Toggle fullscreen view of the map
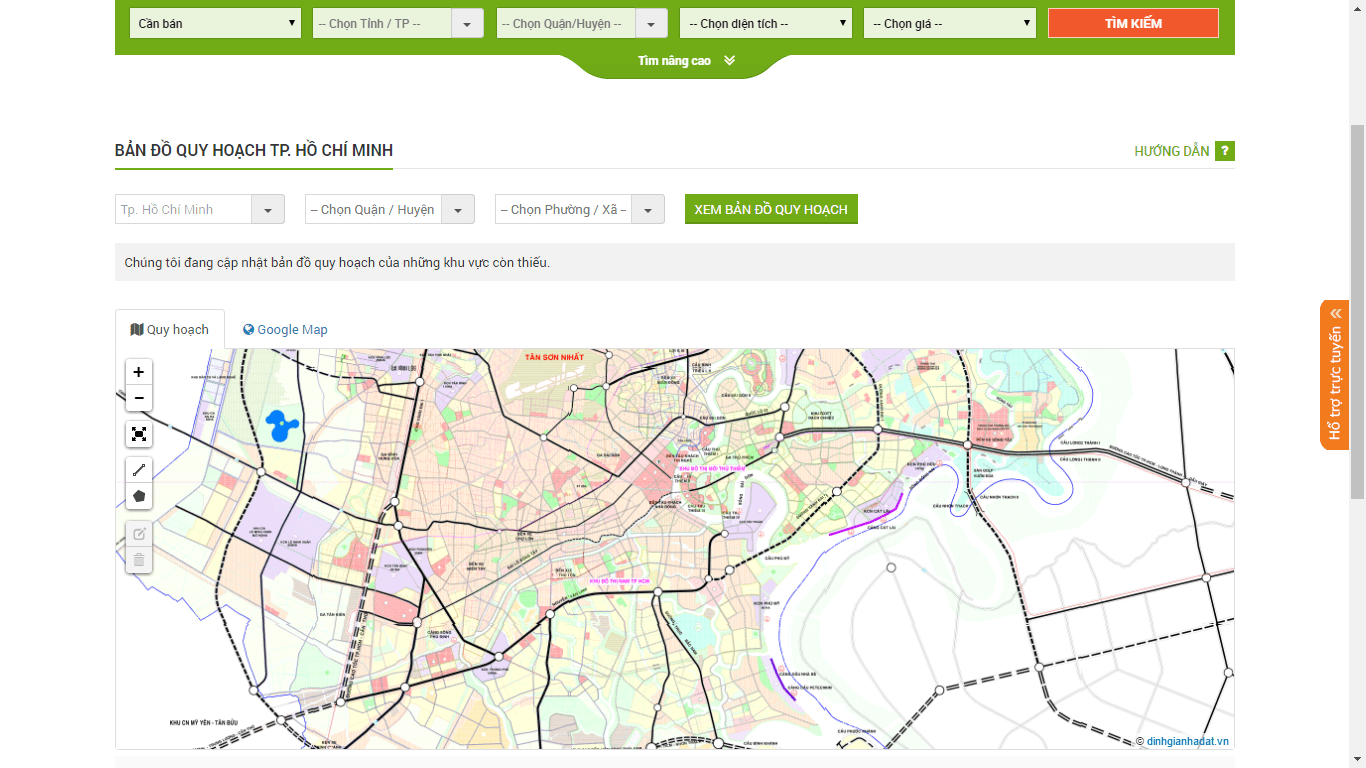 click(x=139, y=434)
